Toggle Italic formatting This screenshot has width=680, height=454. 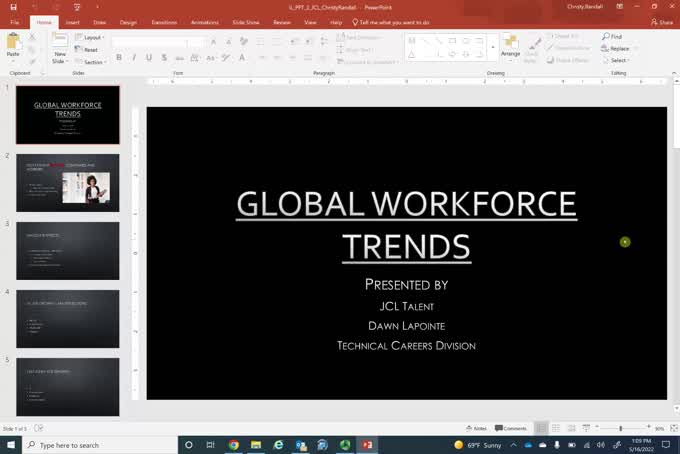click(134, 57)
